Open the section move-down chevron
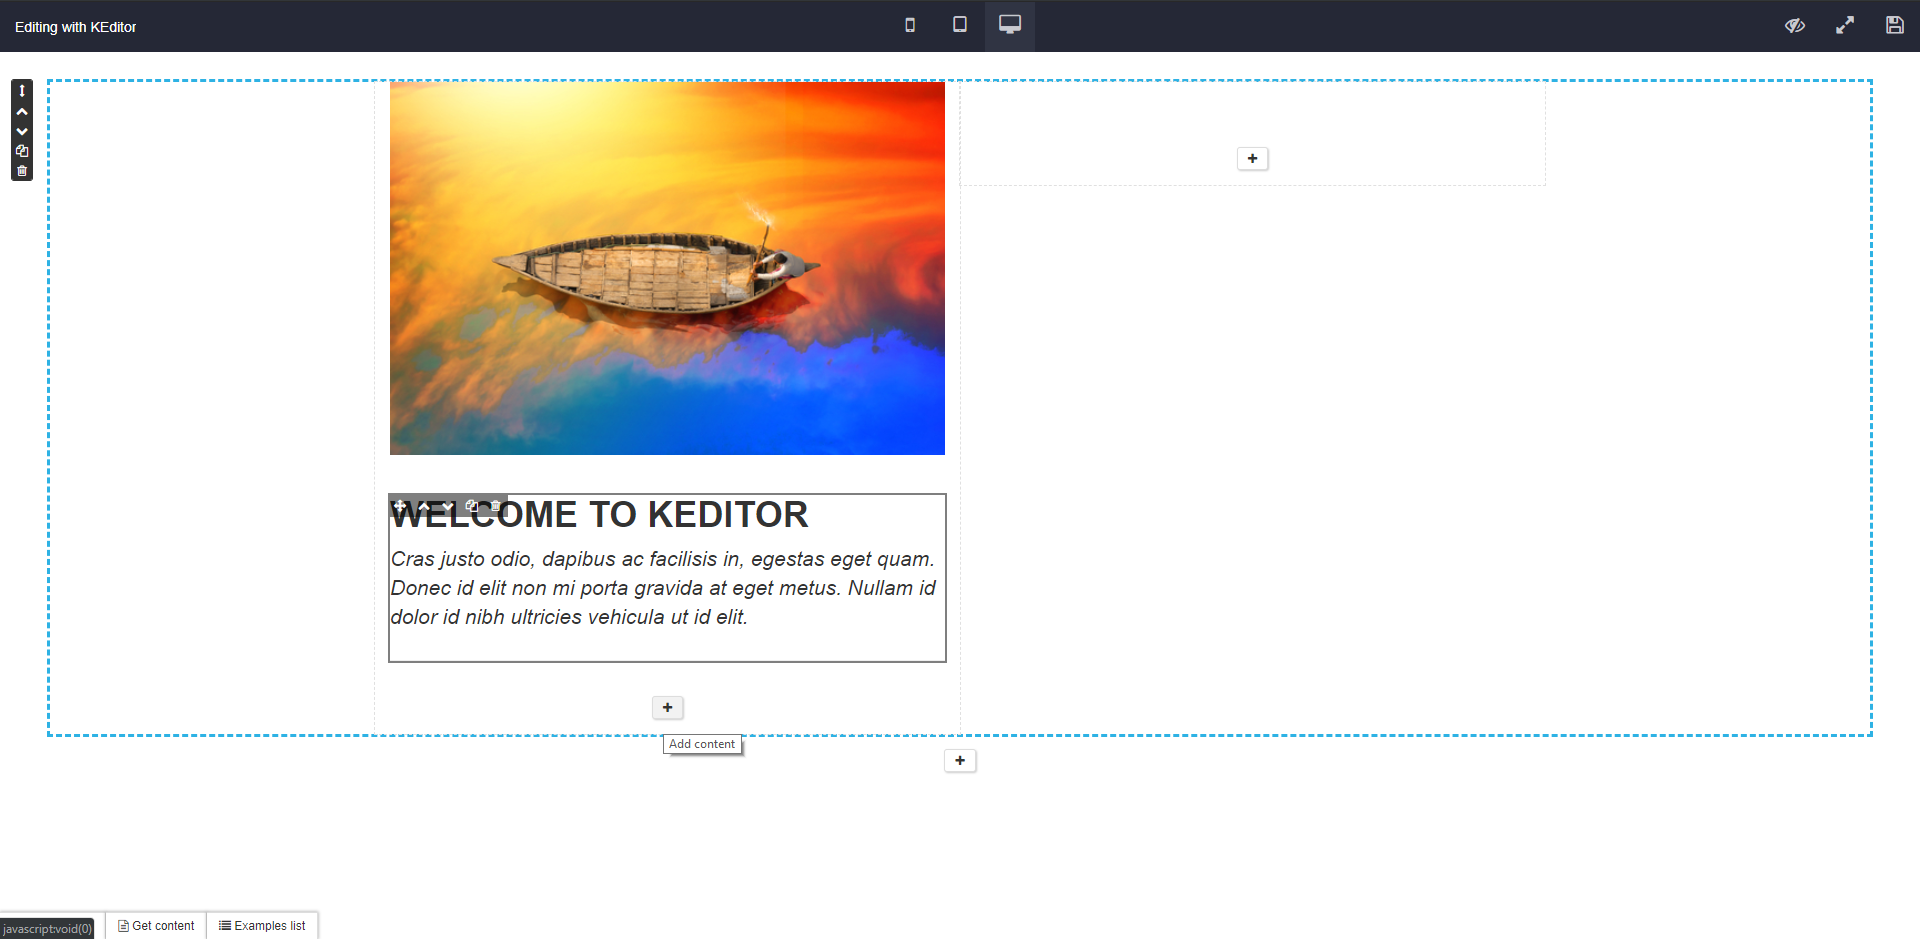This screenshot has height=939, width=1920. [21, 131]
